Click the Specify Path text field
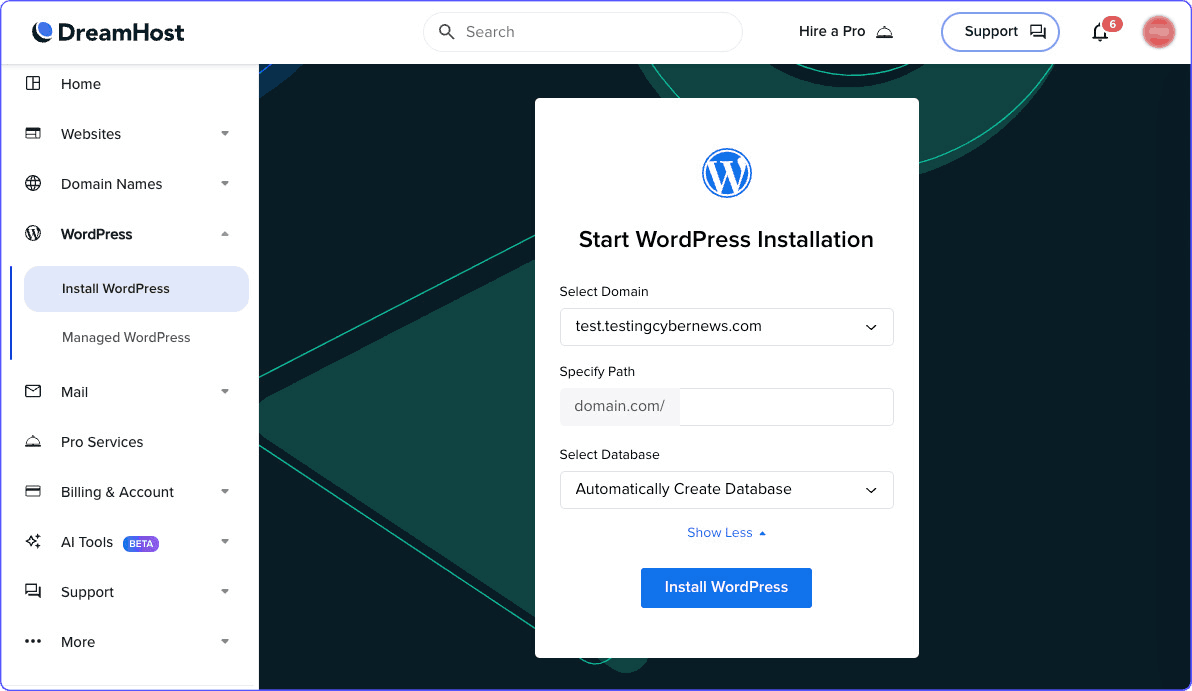The height and width of the screenshot is (691, 1192). [786, 407]
